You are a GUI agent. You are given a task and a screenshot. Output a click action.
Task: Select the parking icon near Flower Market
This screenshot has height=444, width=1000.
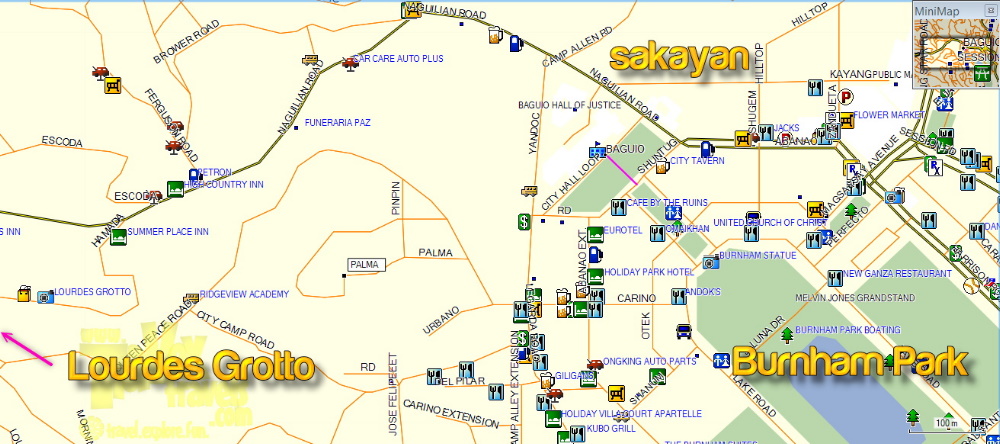point(846,97)
